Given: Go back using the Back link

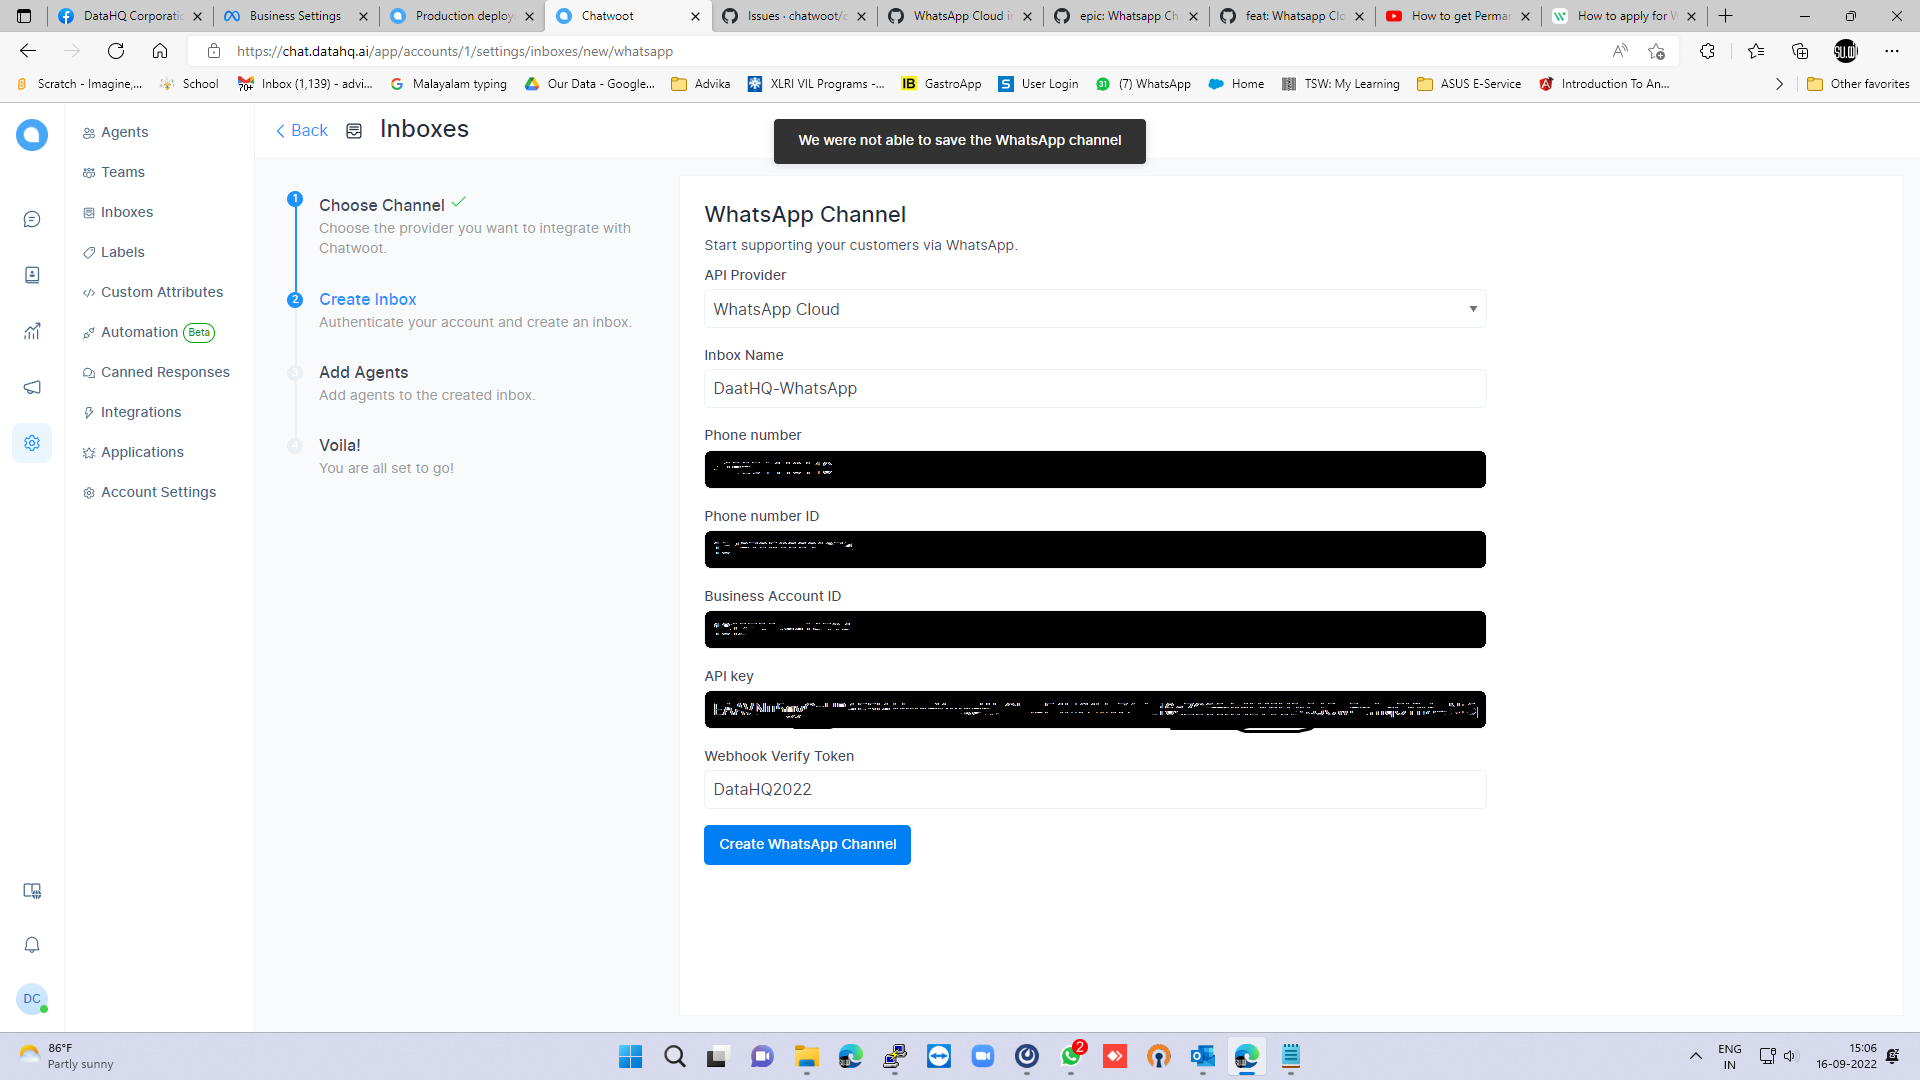Looking at the screenshot, I should click(300, 130).
